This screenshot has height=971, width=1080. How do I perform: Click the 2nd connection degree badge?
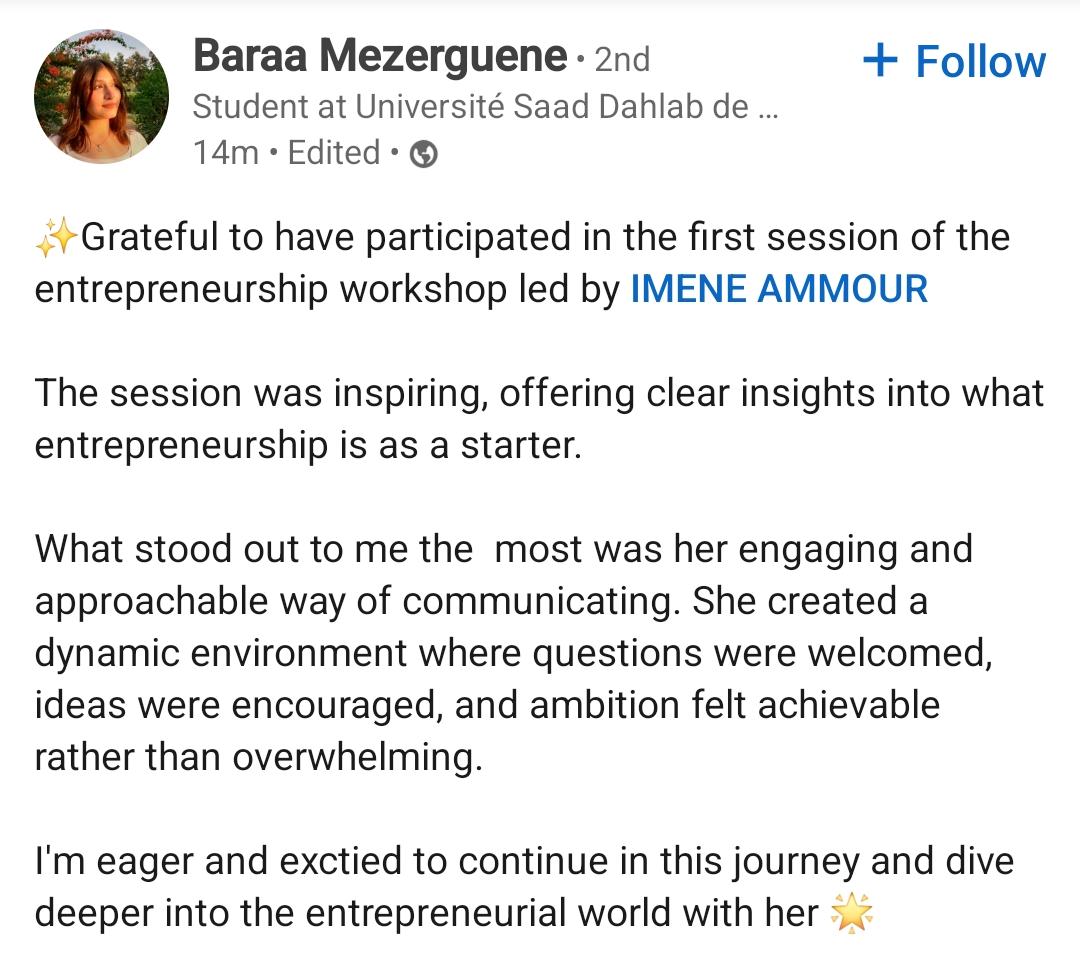[x=622, y=59]
